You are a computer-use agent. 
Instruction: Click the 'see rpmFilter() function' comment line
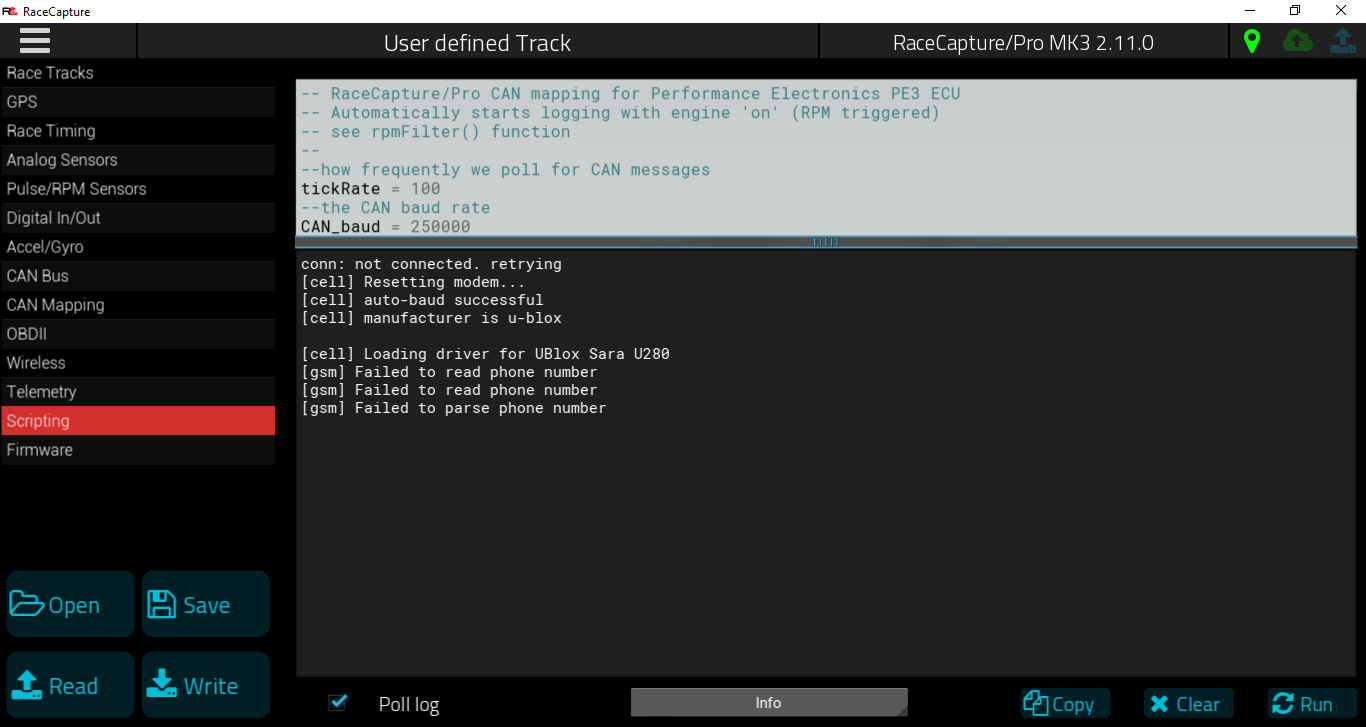coord(435,132)
